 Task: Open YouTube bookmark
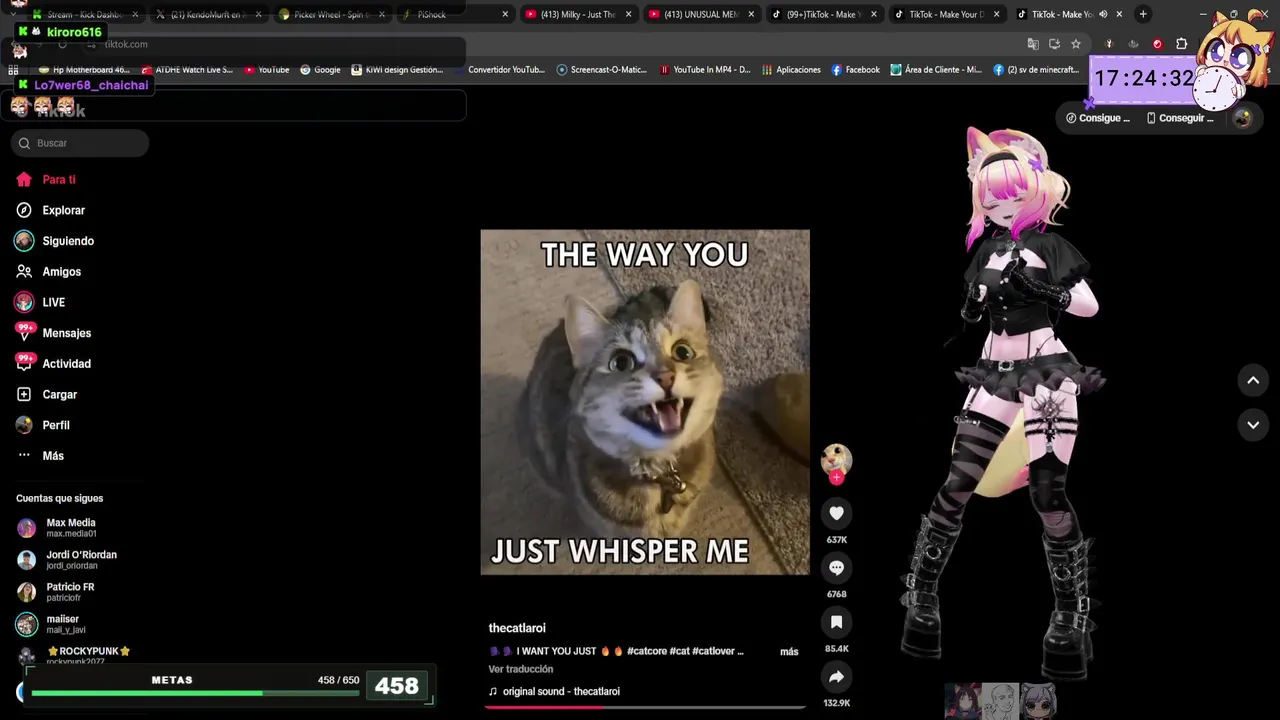coord(265,70)
